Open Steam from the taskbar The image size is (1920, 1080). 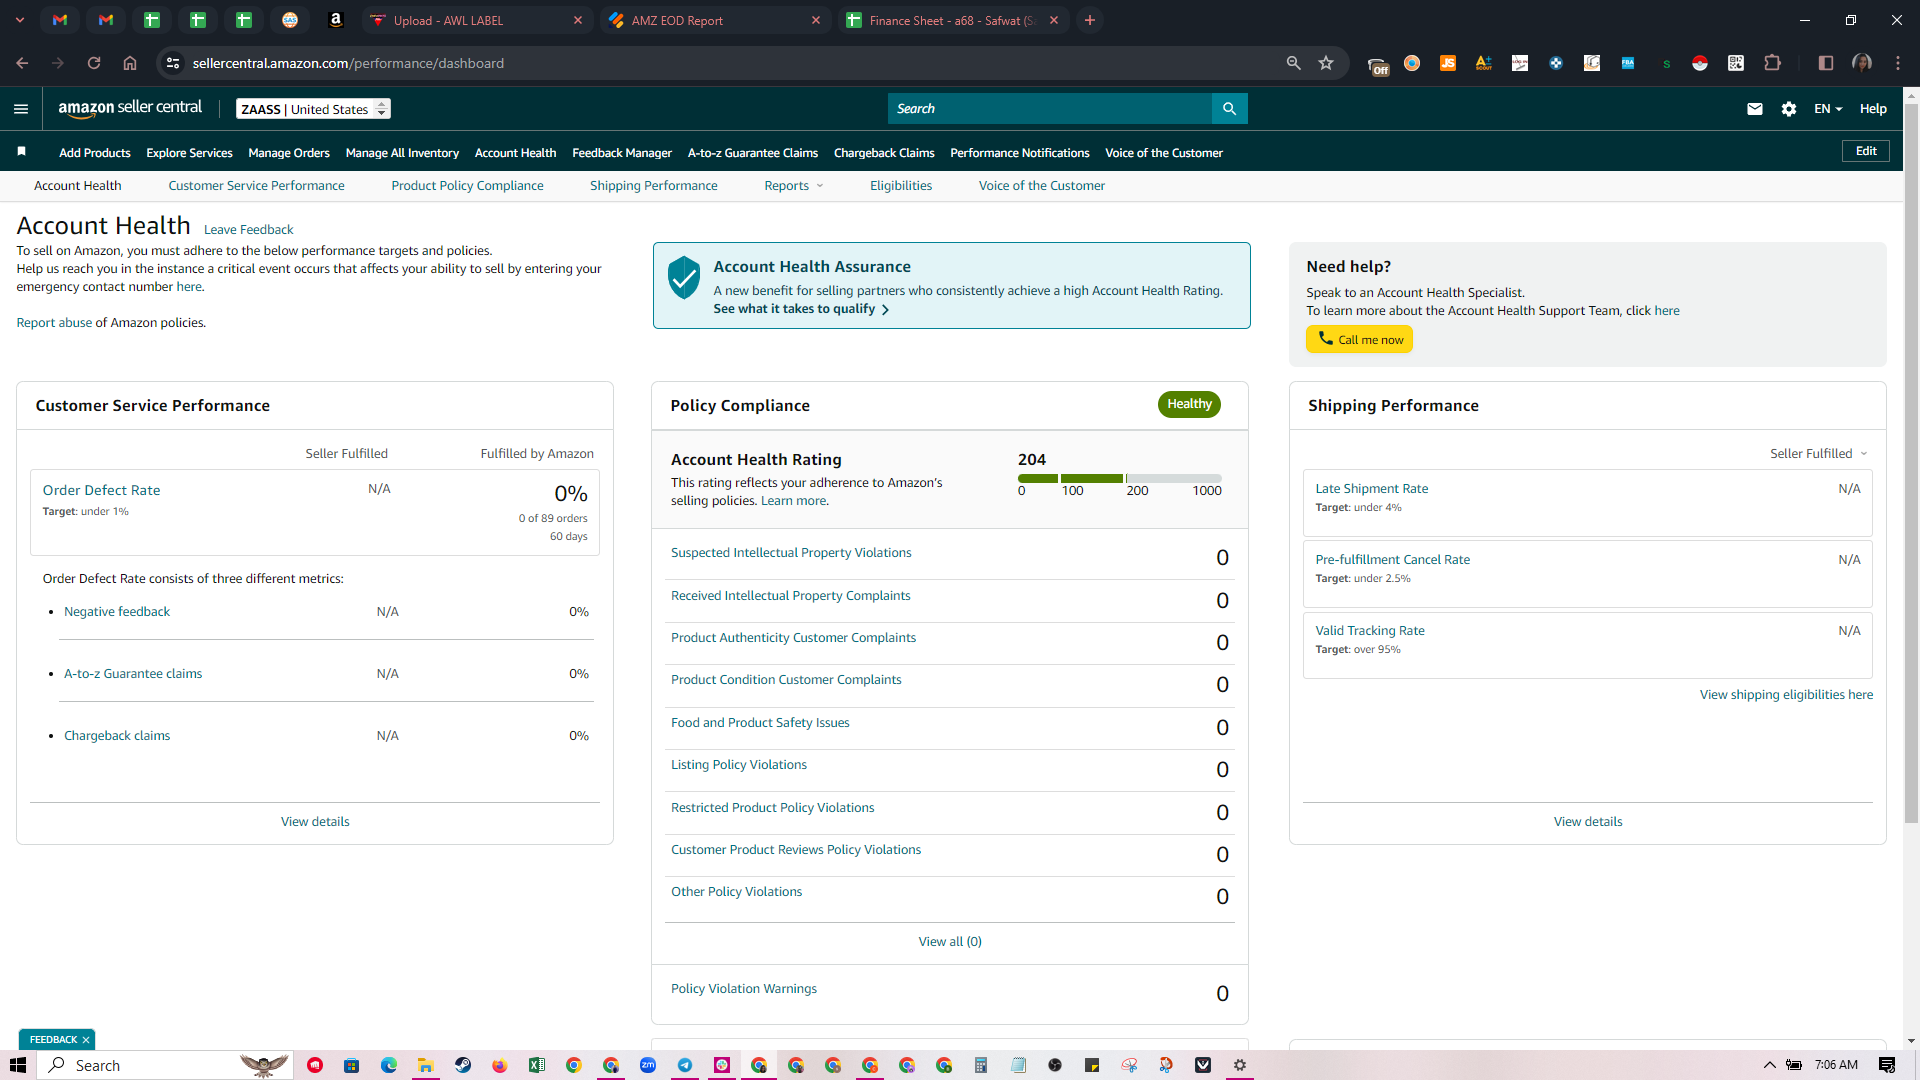463,1065
